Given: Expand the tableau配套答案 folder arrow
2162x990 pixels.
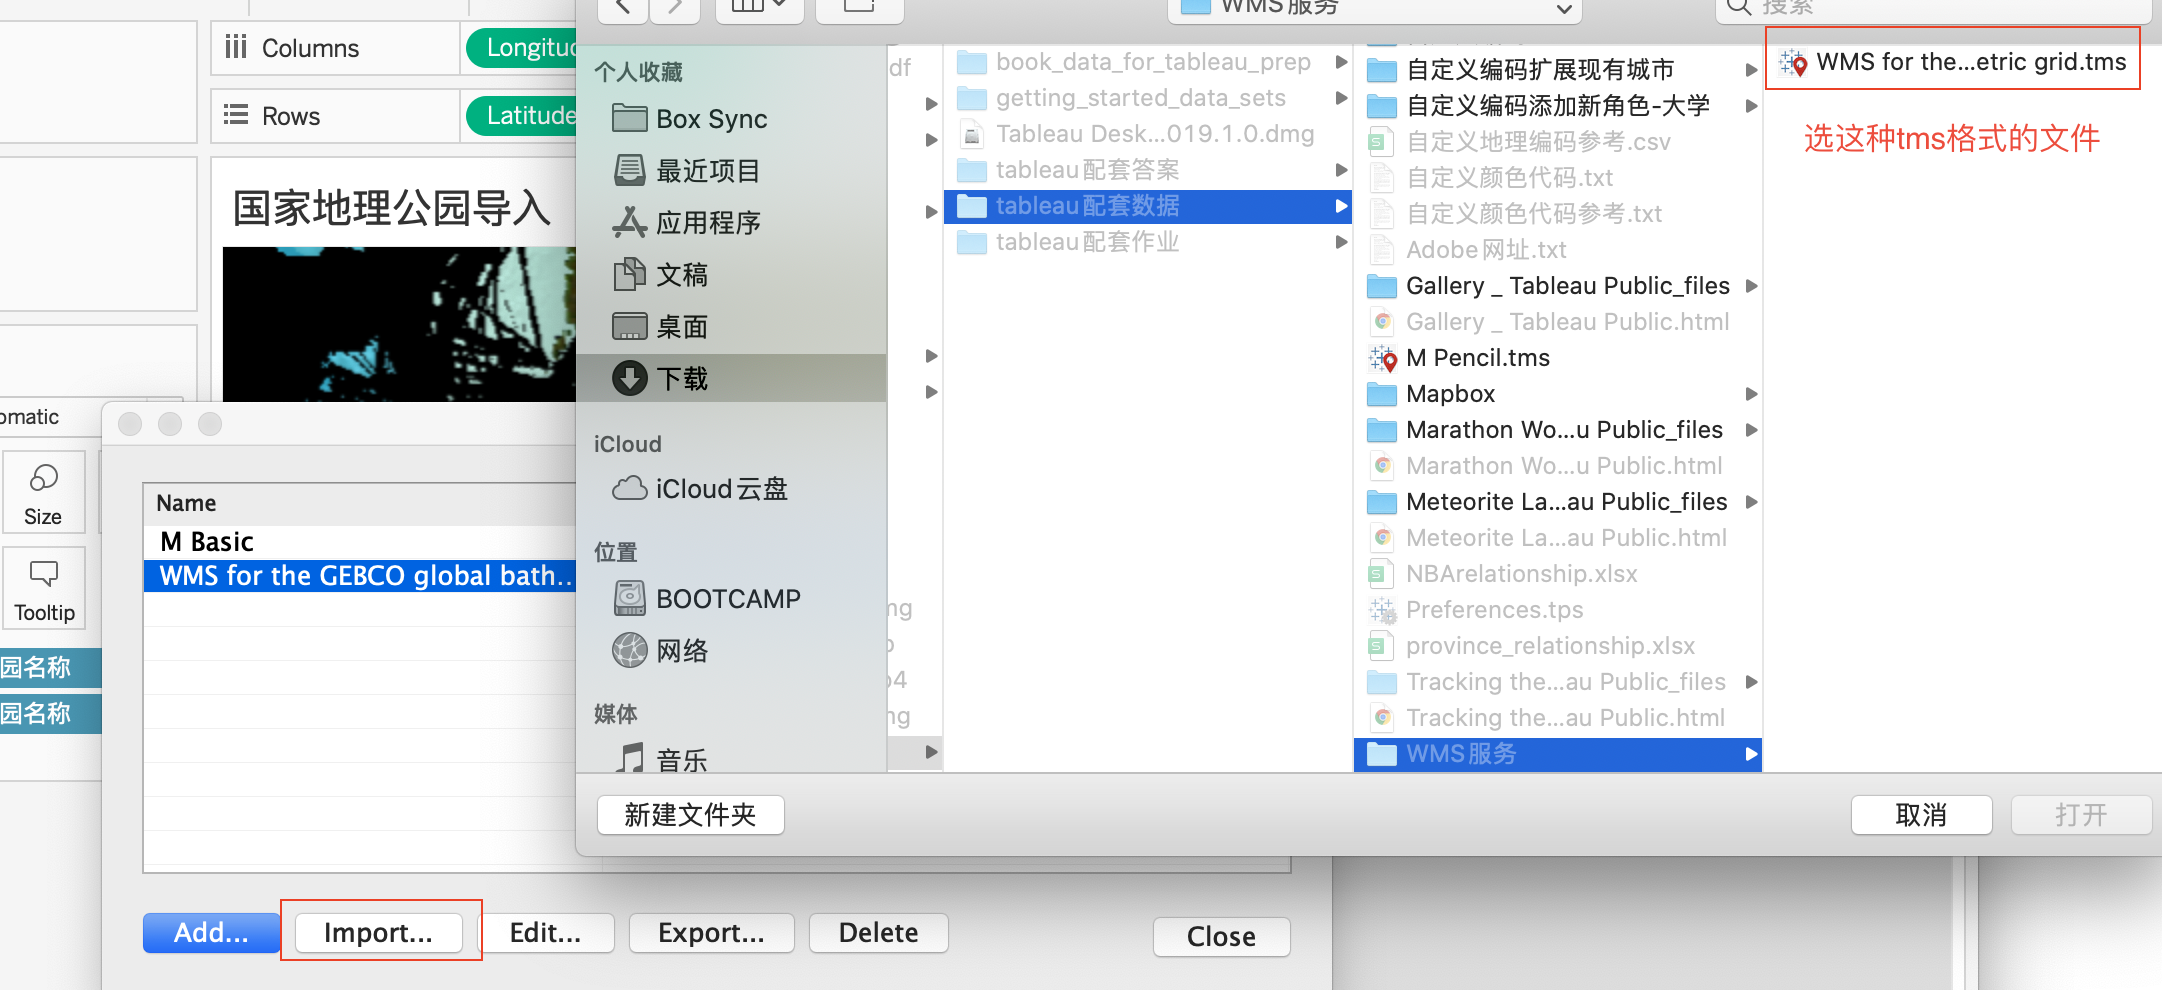Looking at the screenshot, I should click(1341, 170).
